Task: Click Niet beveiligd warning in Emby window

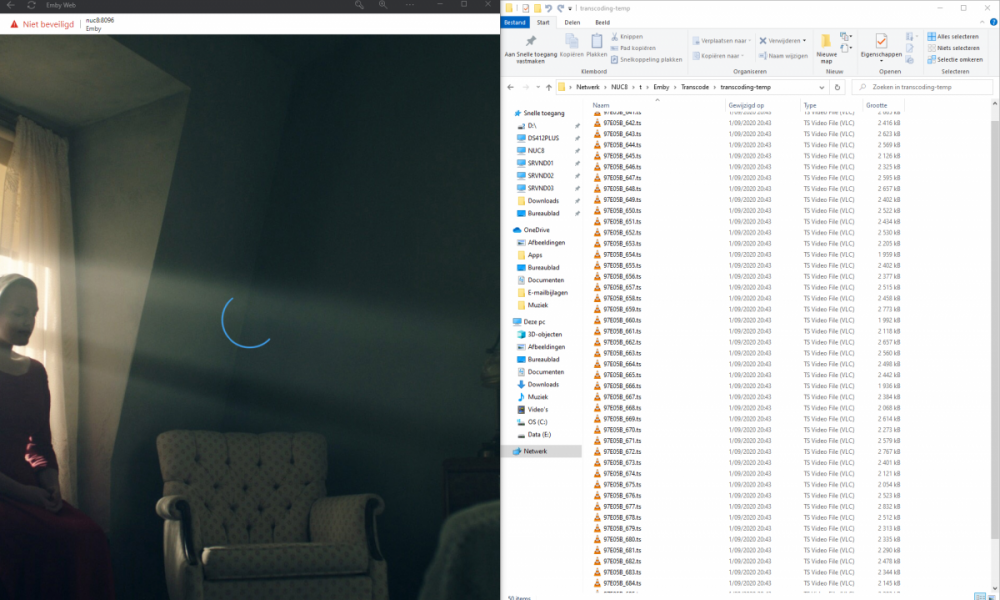Action: [42, 24]
